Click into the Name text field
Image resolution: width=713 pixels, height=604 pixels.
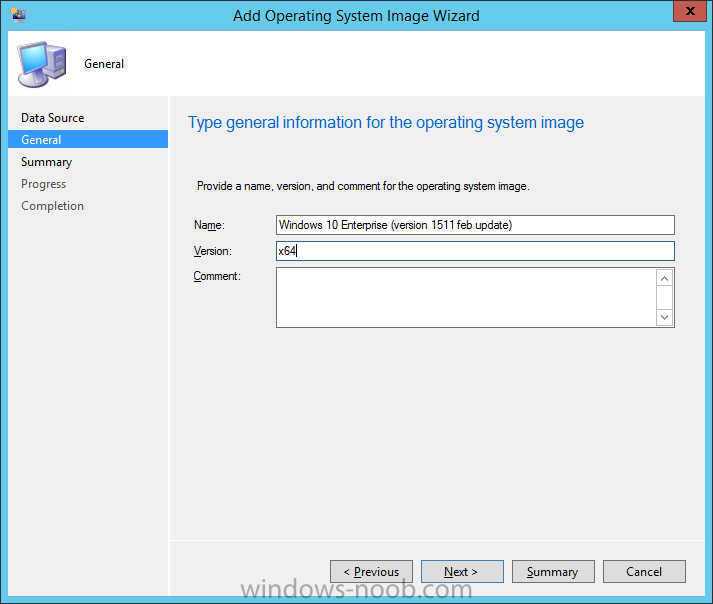[475, 225]
